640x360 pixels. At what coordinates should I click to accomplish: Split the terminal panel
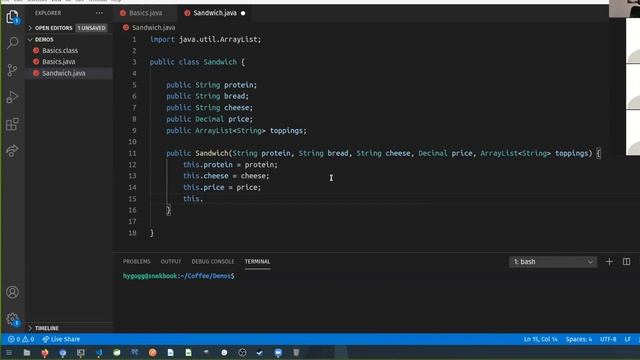click(626, 262)
